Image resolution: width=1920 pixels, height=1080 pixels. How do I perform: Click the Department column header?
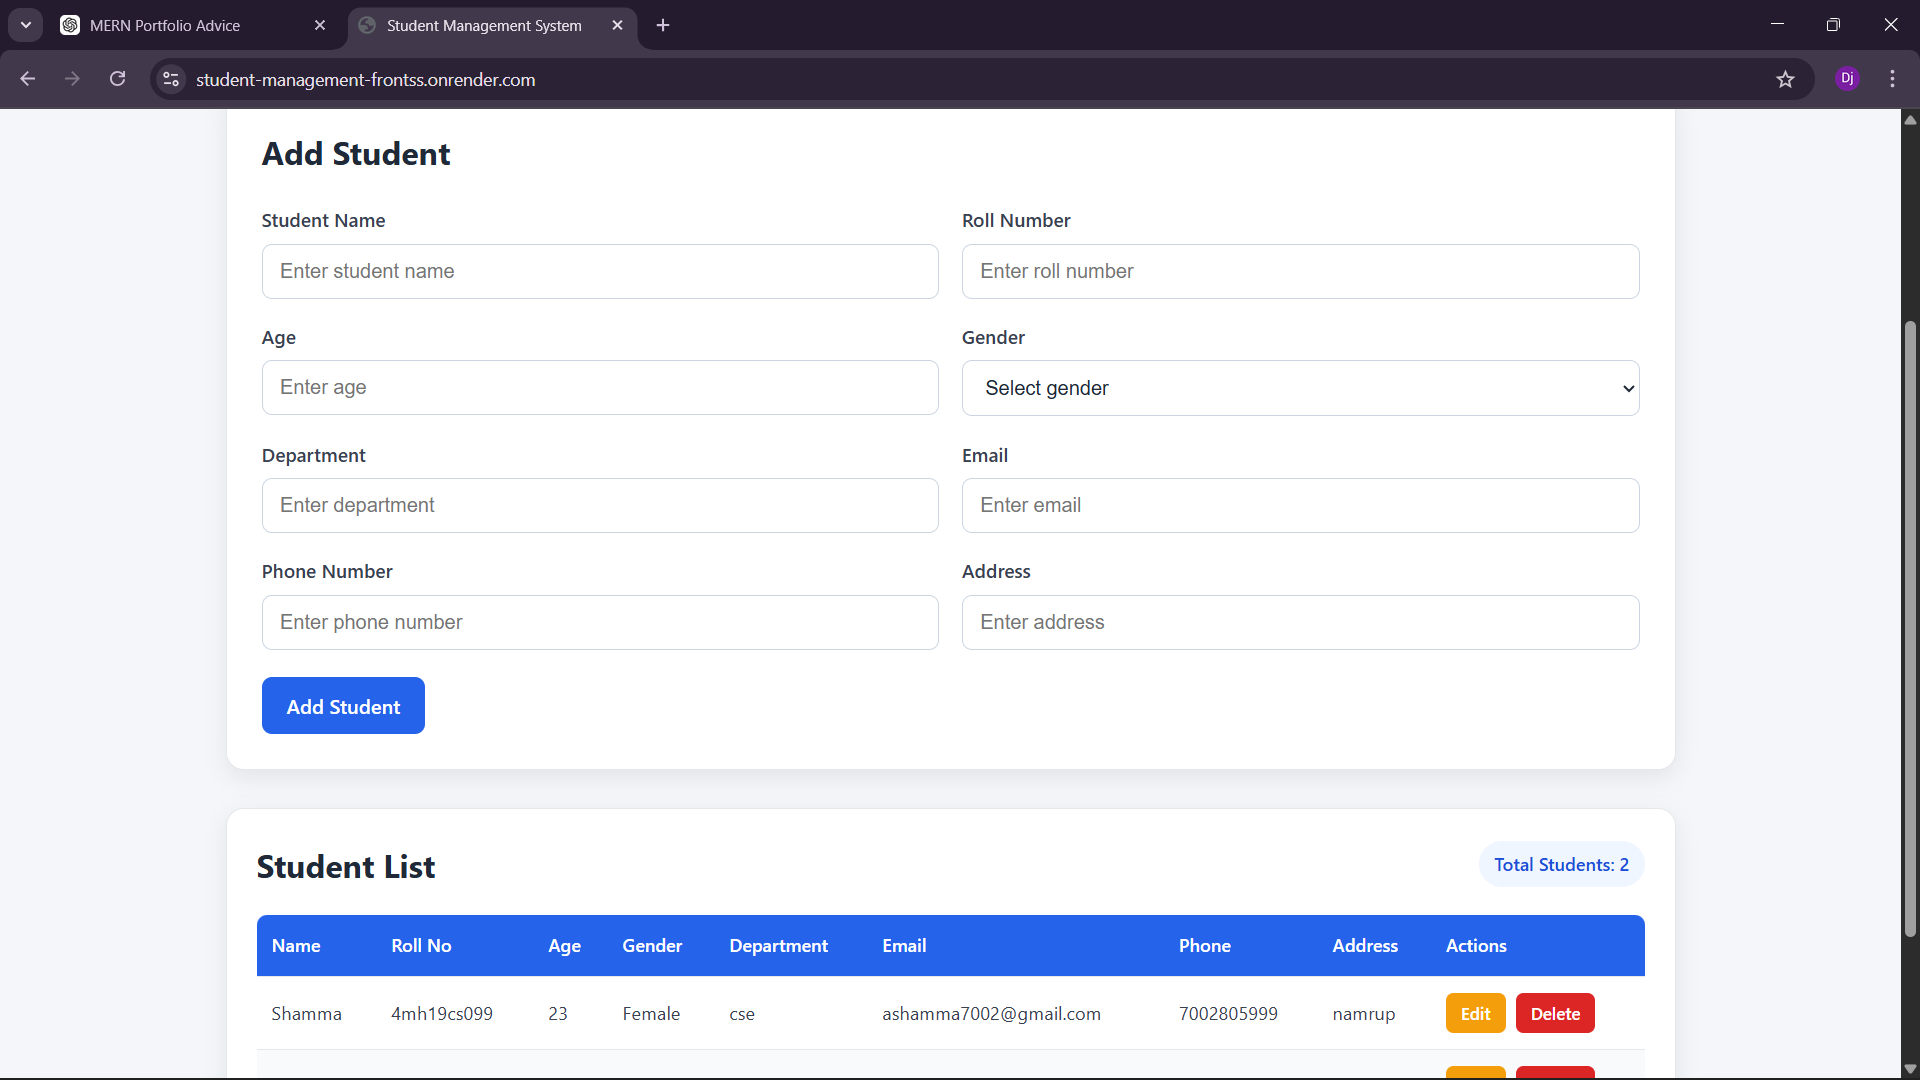(x=778, y=945)
